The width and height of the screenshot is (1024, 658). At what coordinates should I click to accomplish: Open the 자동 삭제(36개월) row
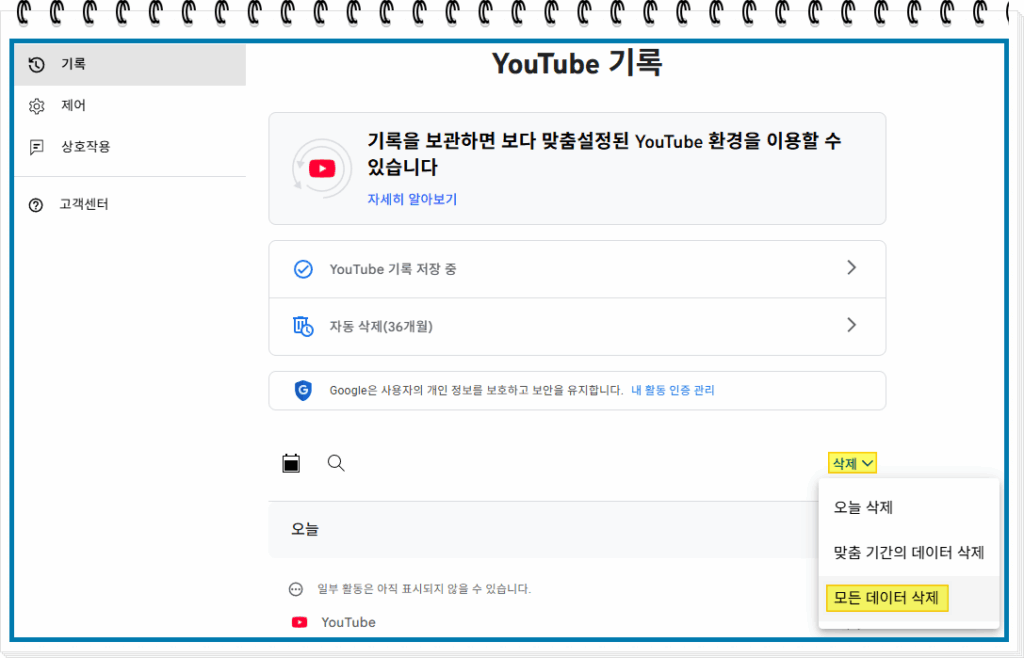577,326
